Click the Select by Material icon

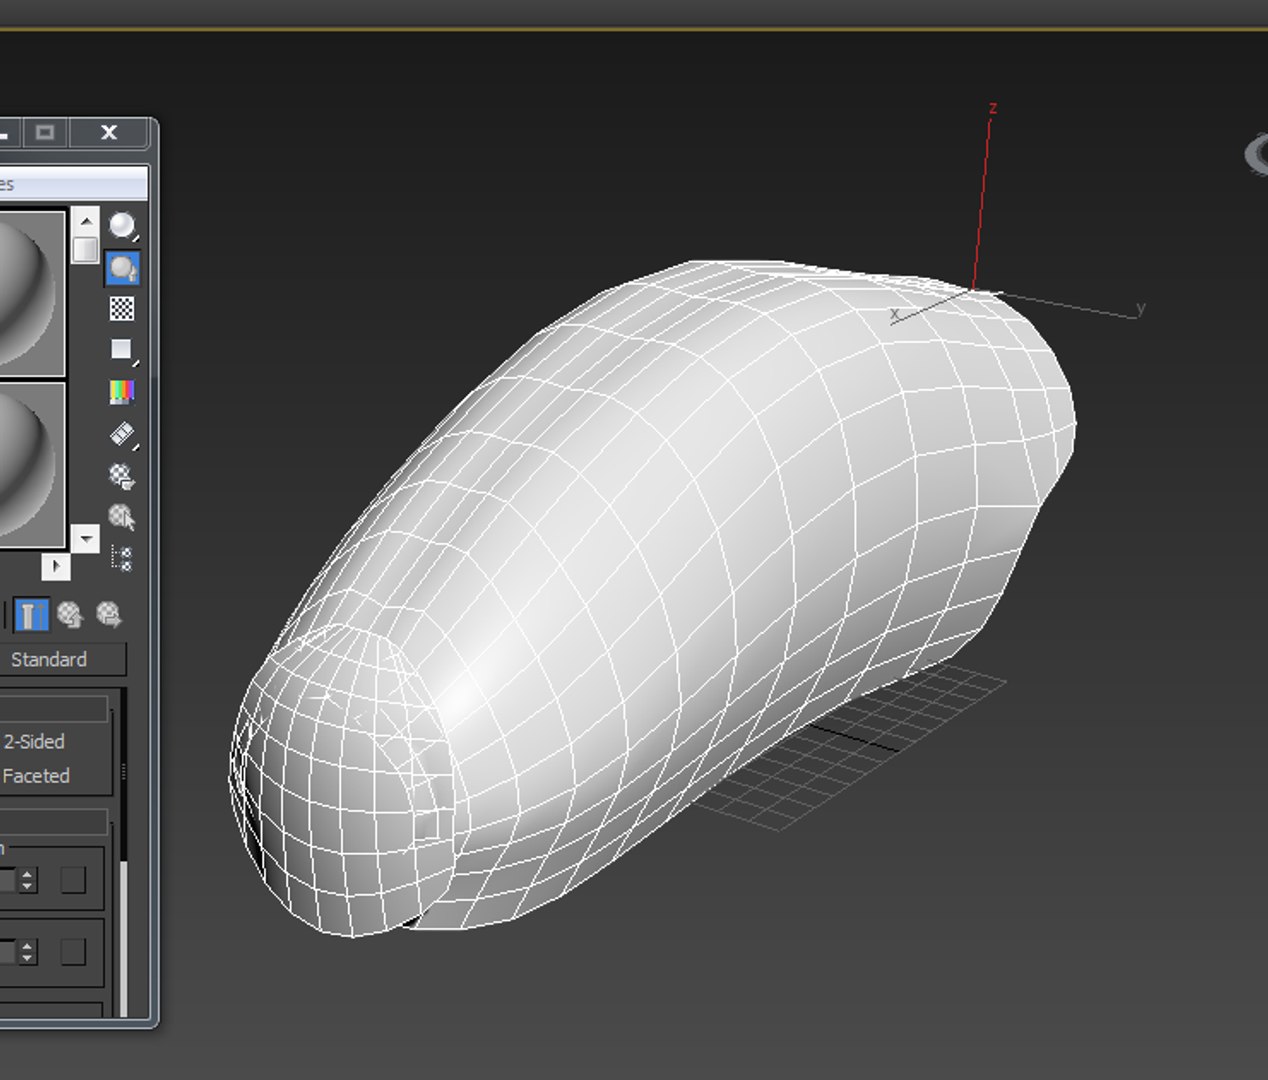click(x=122, y=517)
